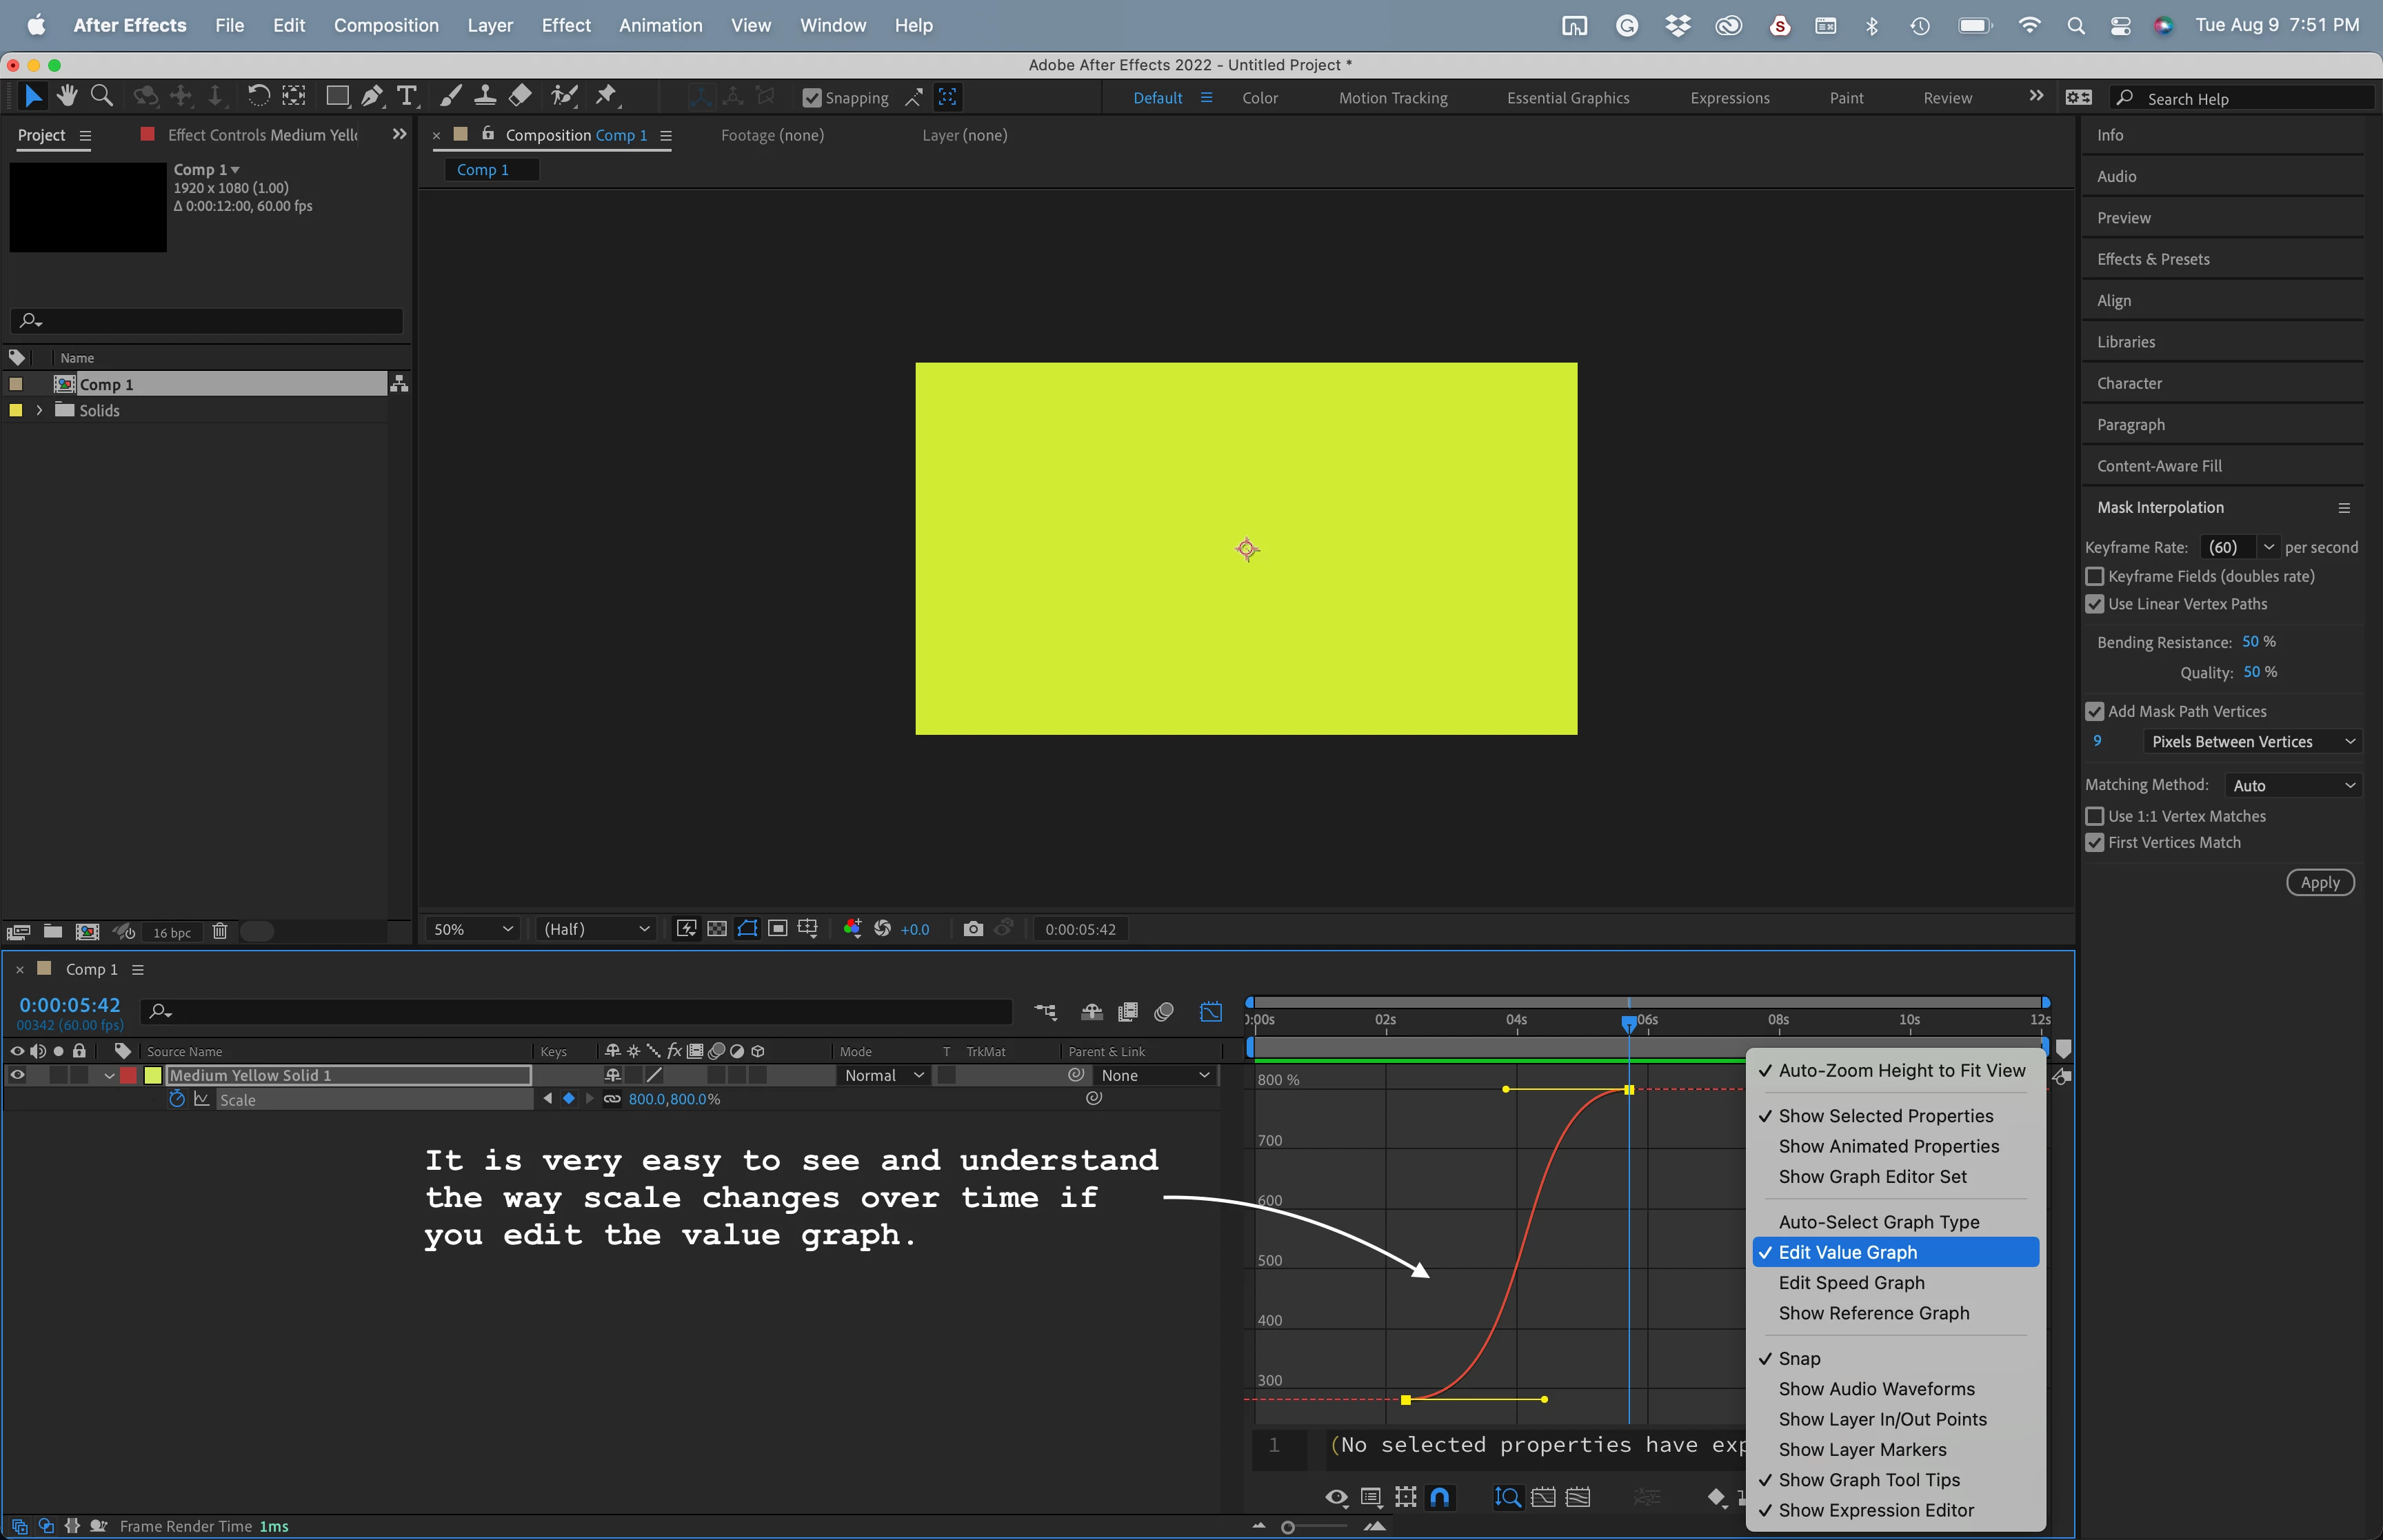This screenshot has width=2383, height=1540.
Task: Open the 50% magnification dropdown
Action: point(473,929)
